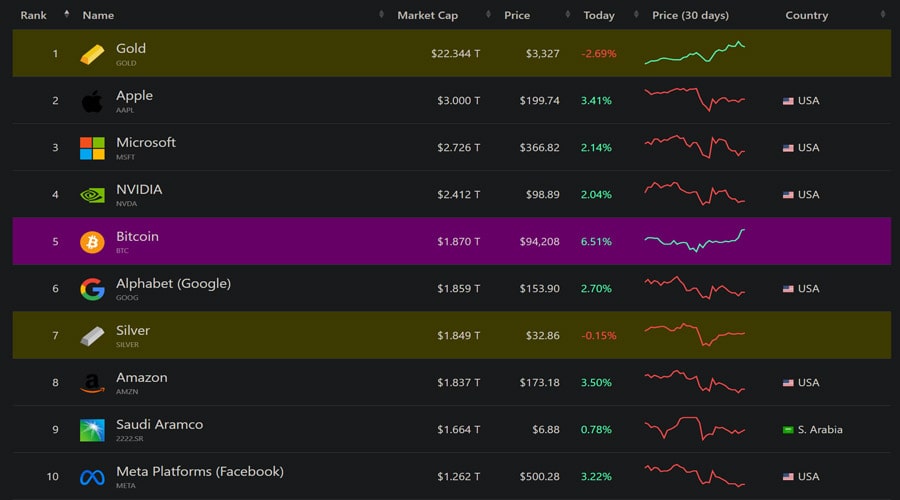Click the Saudi Aramco logo icon

(92, 430)
